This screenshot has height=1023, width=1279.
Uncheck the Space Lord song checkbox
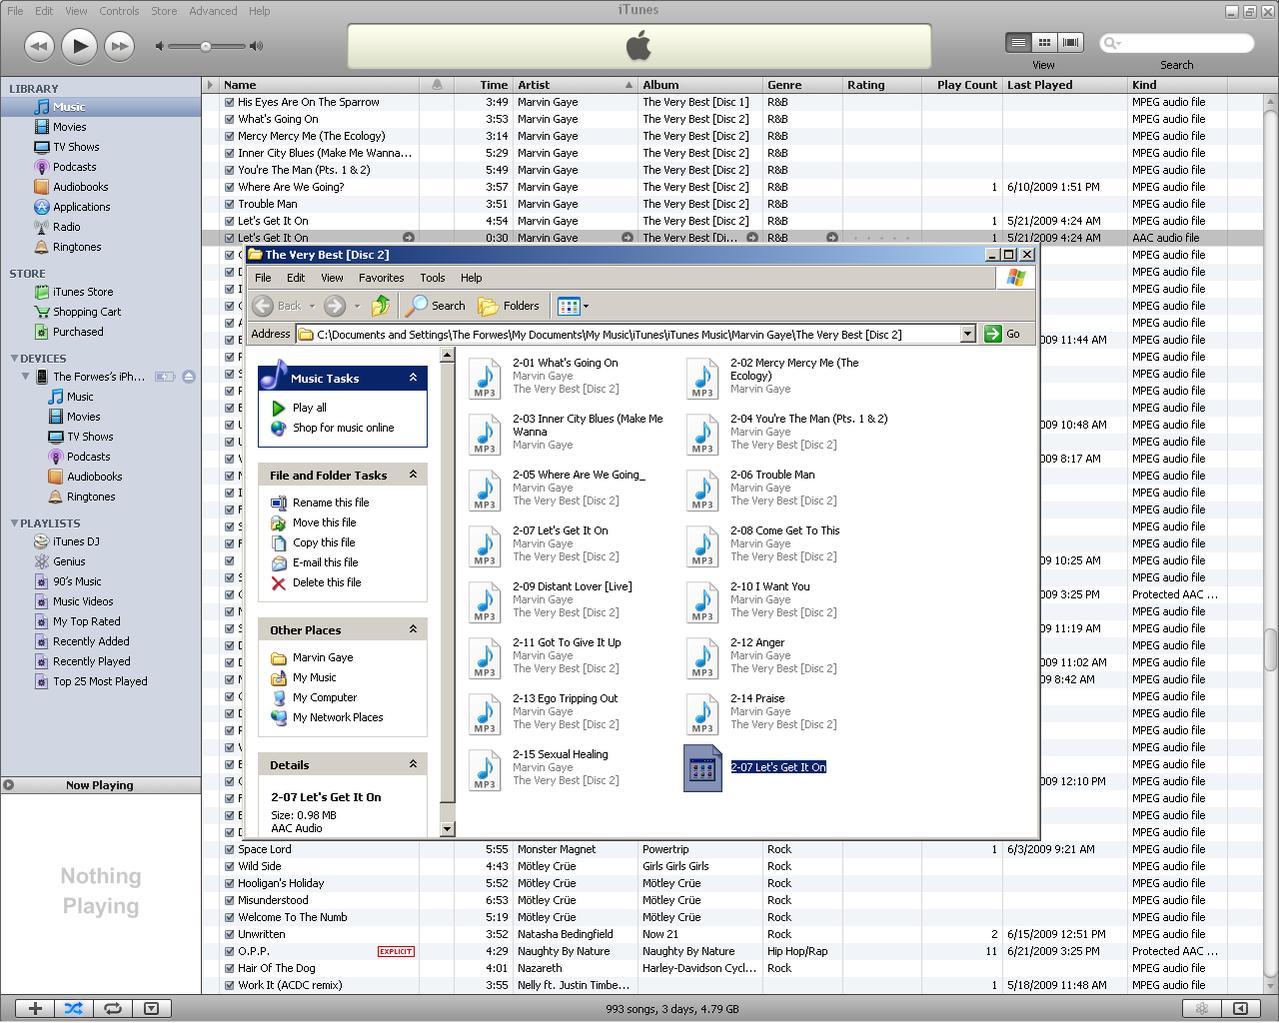click(x=230, y=850)
